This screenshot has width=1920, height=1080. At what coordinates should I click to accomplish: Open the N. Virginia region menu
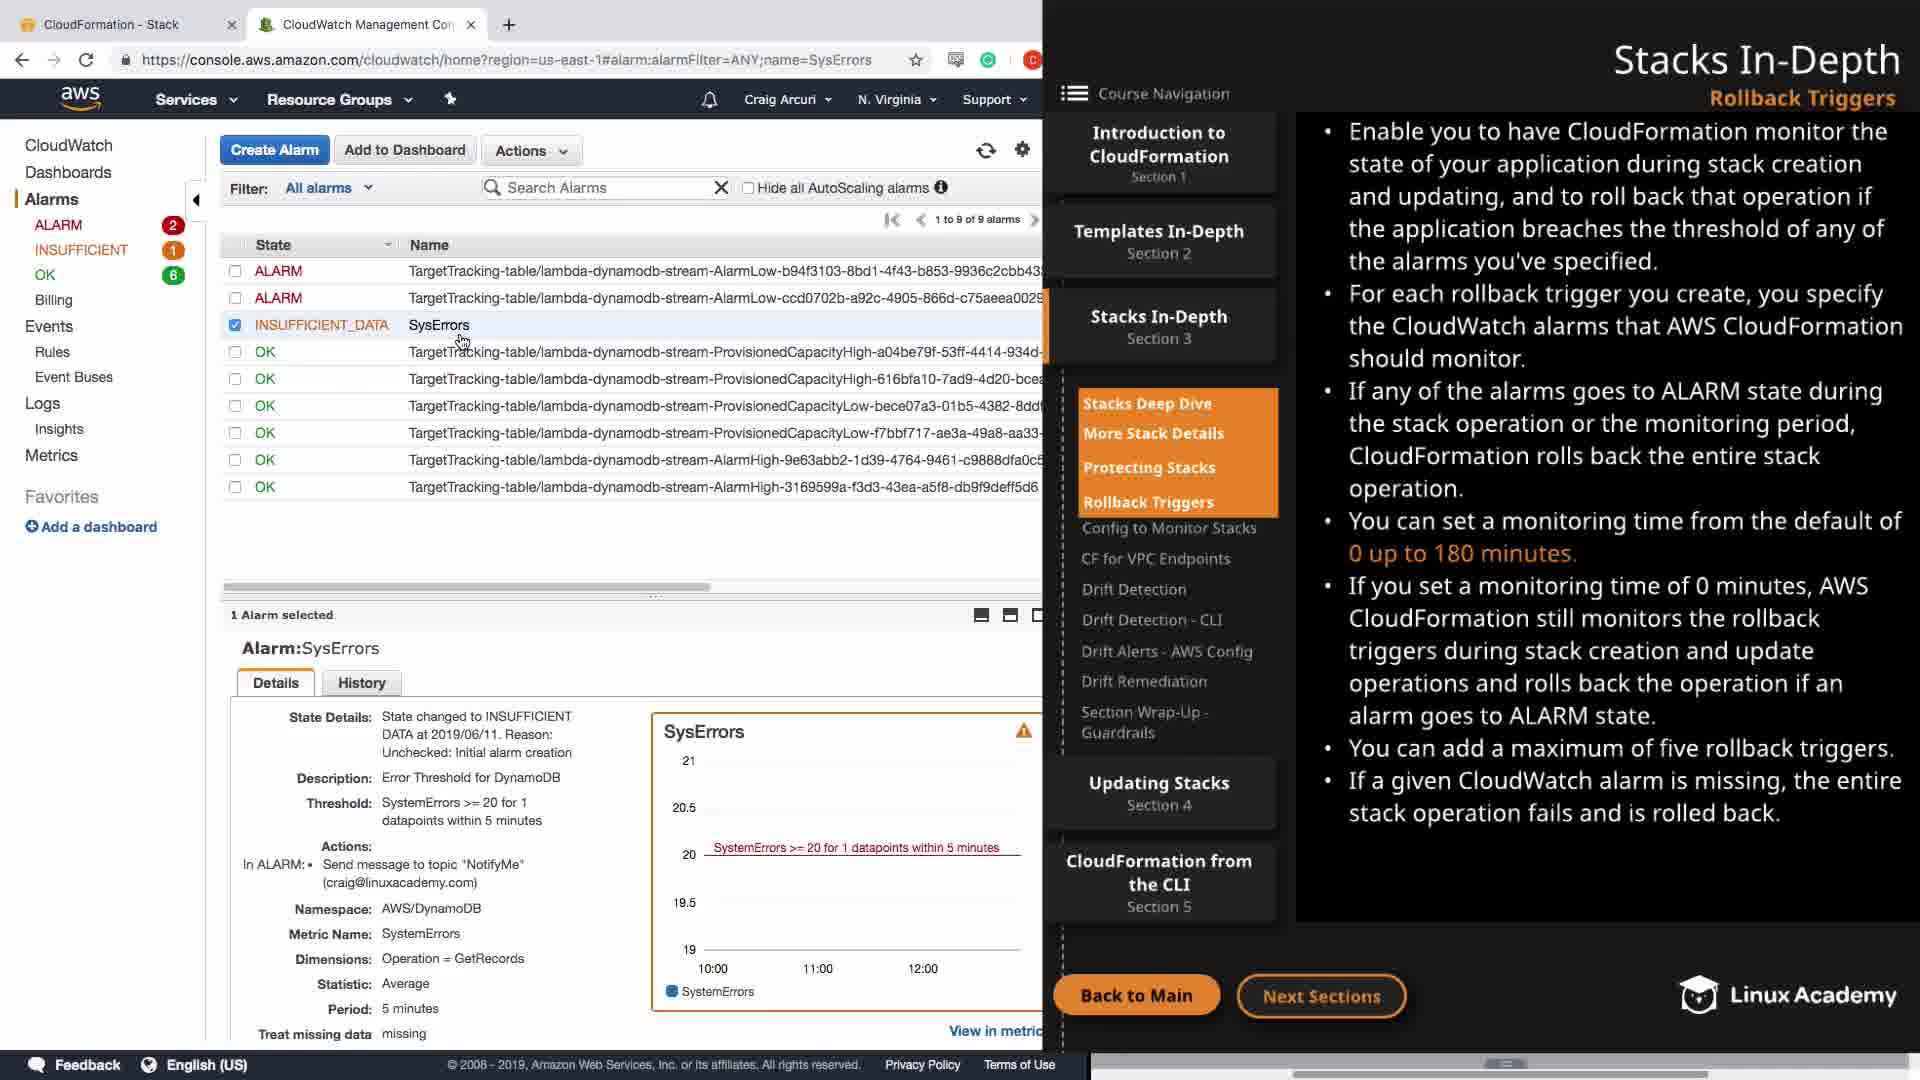896,100
